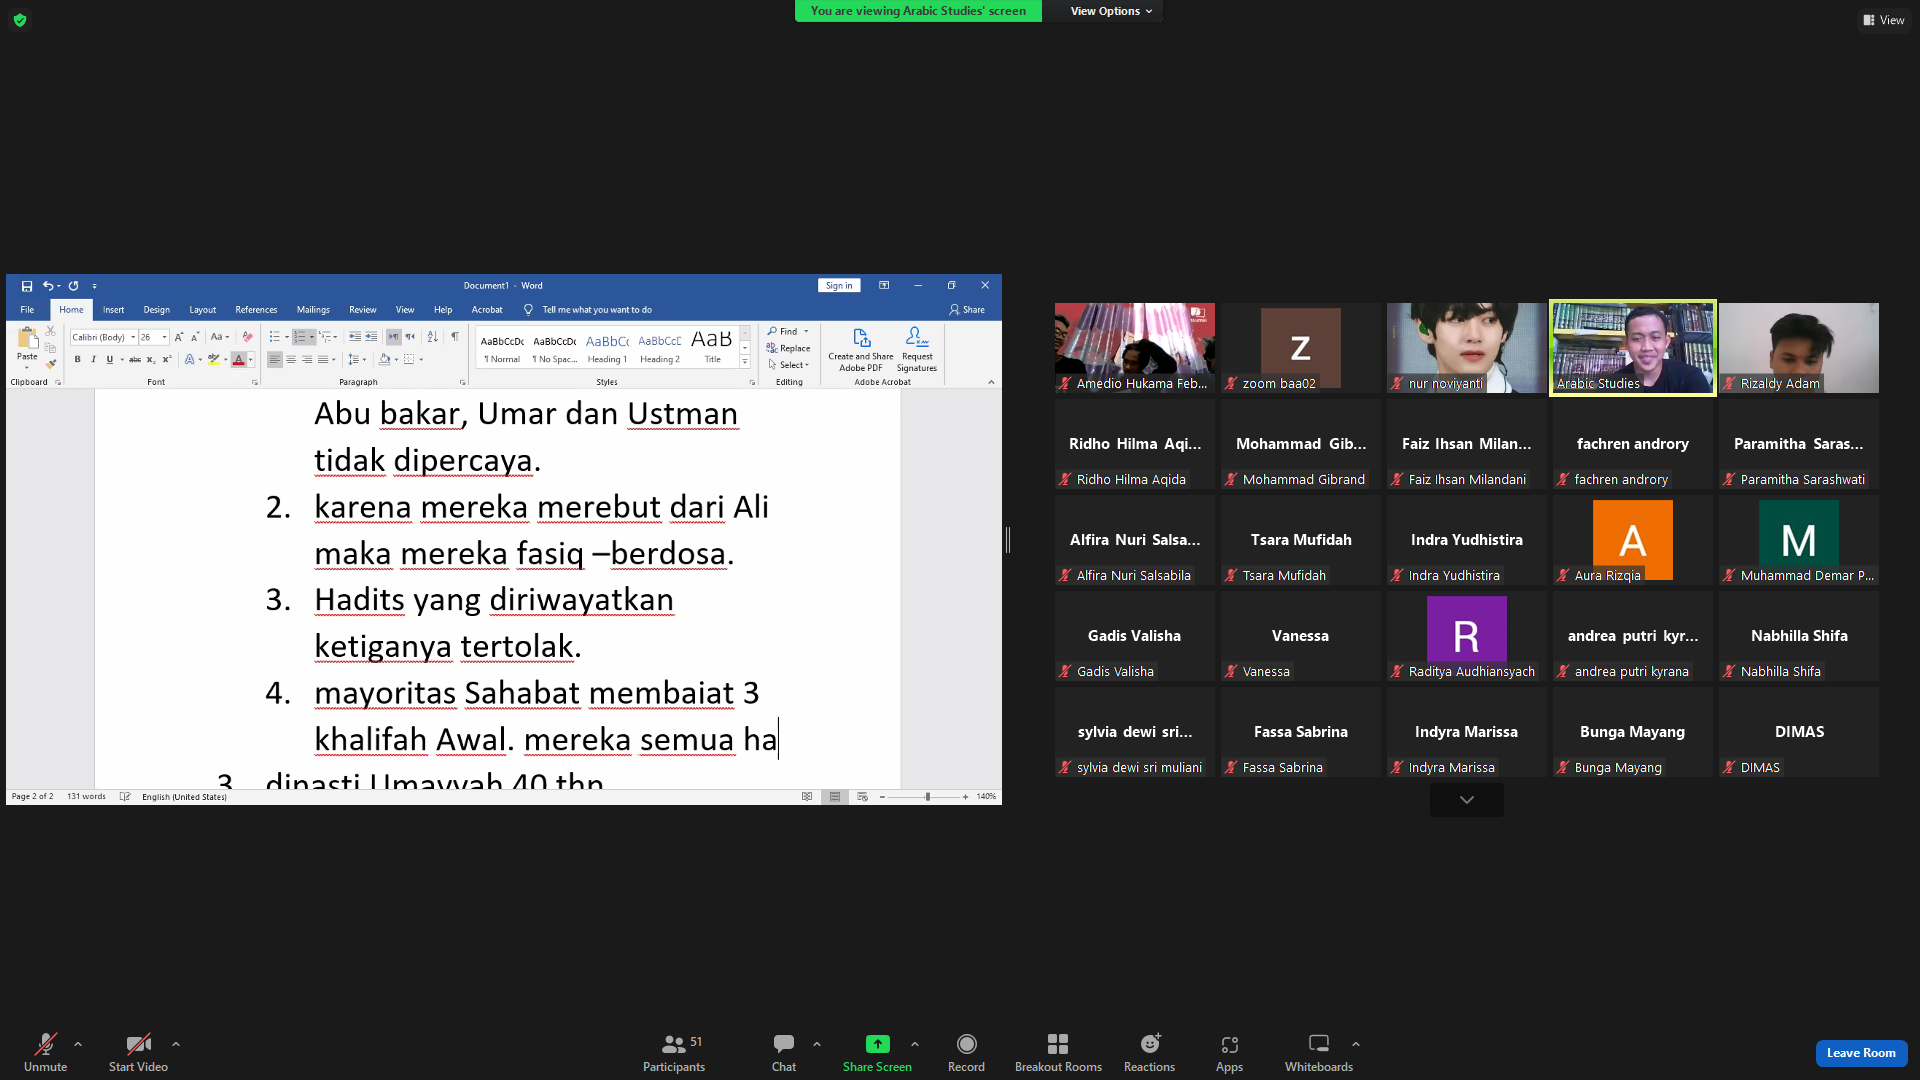Screen dimensions: 1920x1080
Task: Toggle Bold formatting in the Font group
Action: [77, 360]
